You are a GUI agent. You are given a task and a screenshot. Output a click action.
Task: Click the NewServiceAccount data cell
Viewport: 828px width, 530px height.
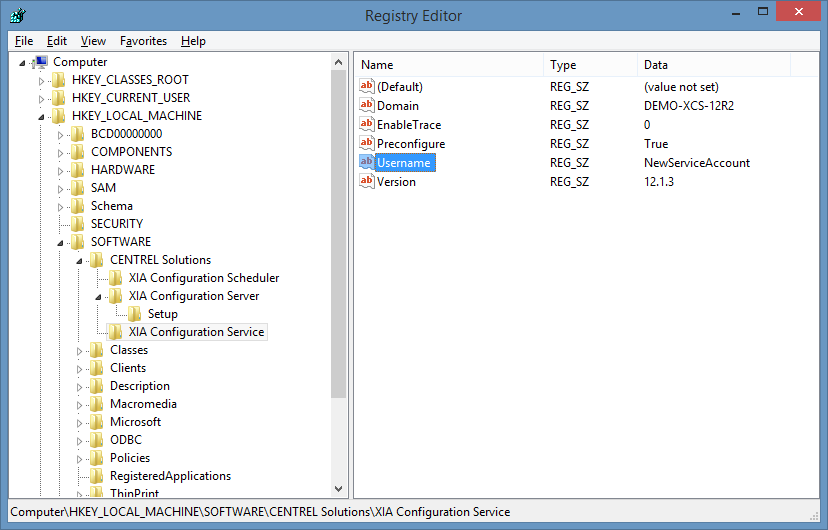pyautogui.click(x=697, y=163)
